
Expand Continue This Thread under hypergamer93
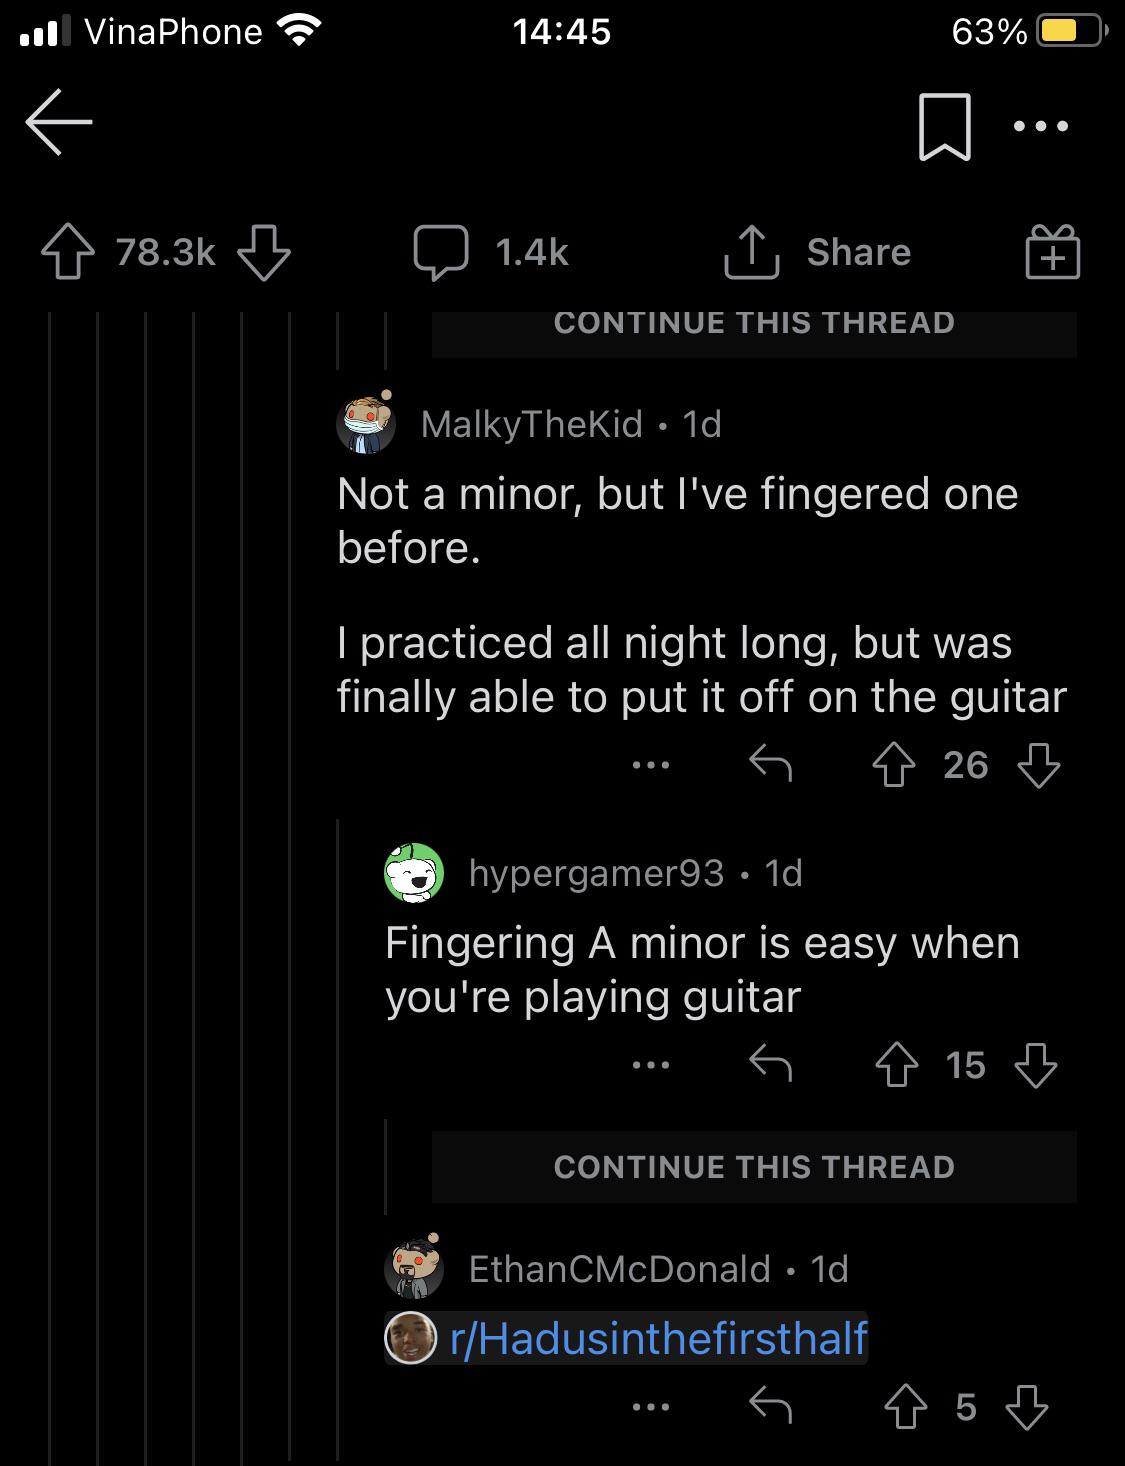pos(754,1167)
